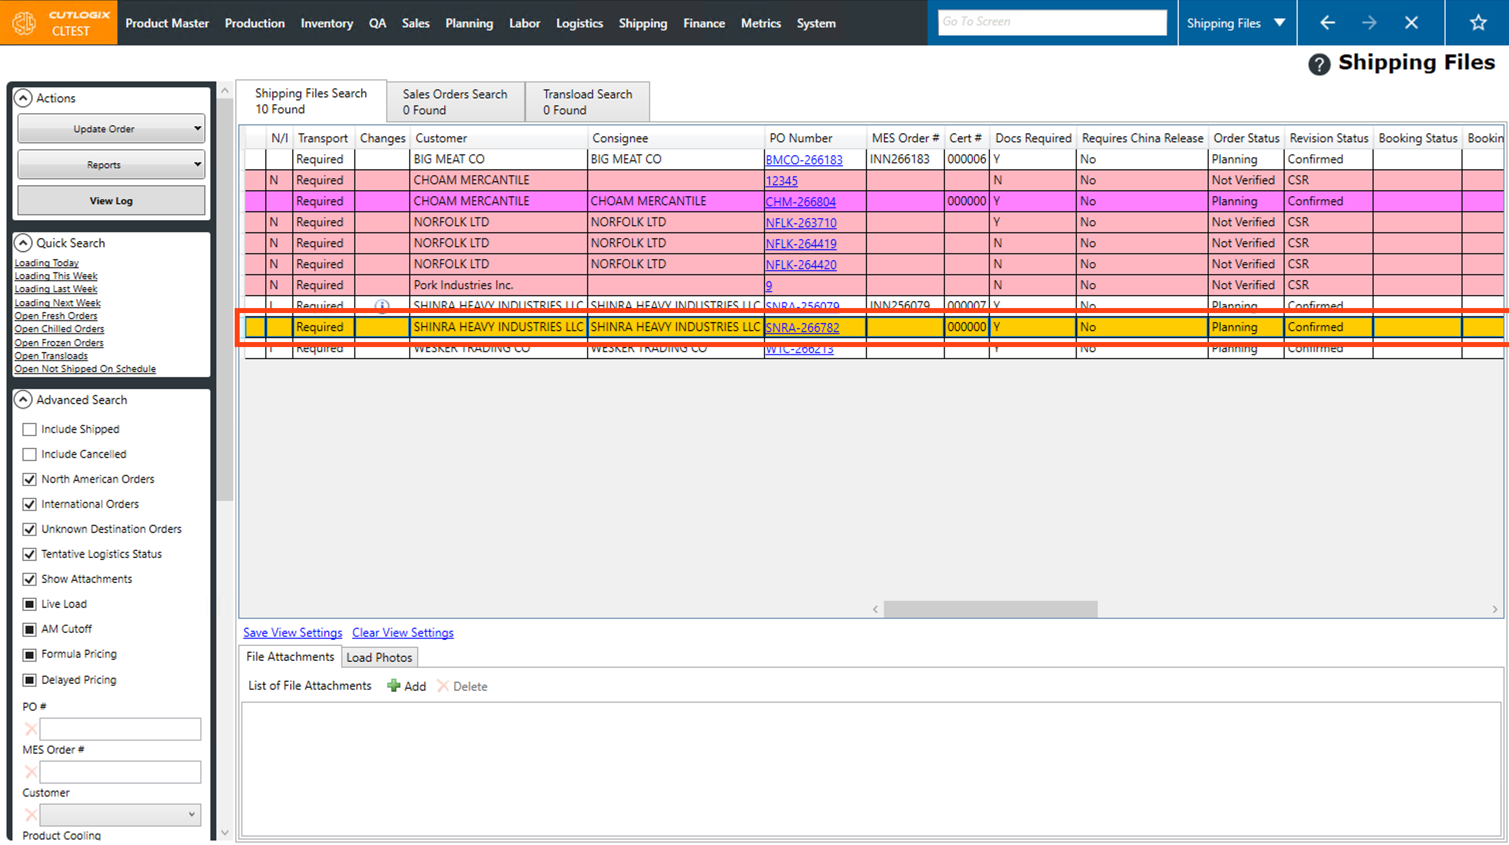Toggle the Show Attachments checkbox
This screenshot has width=1509, height=845.
[30, 579]
